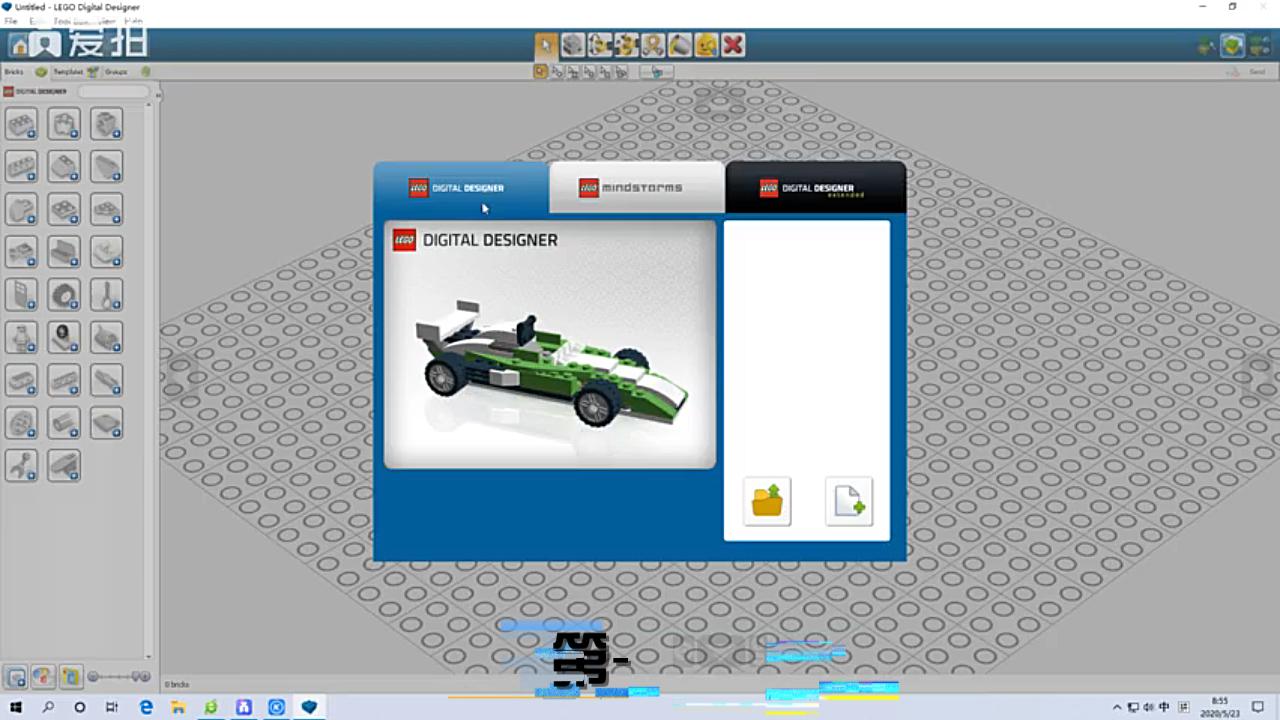Select the red X Delete tool
Viewport: 1280px width, 720px height.
(733, 45)
